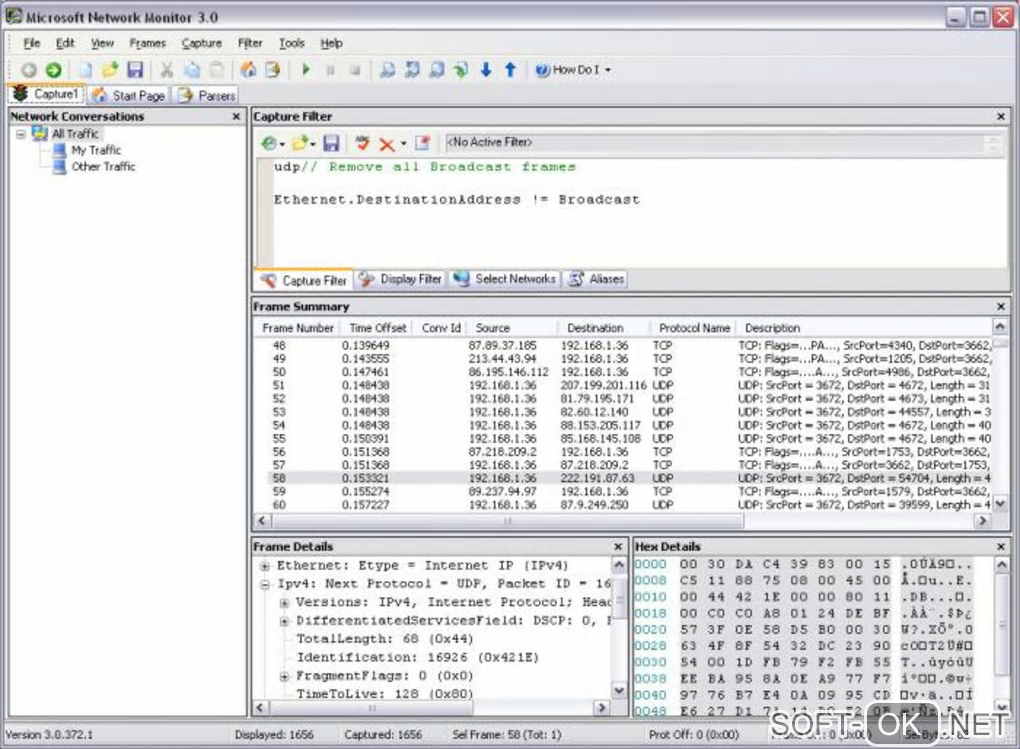Click the Copy icon in toolbar
Image resolution: width=1020 pixels, height=749 pixels.
pyautogui.click(x=192, y=70)
